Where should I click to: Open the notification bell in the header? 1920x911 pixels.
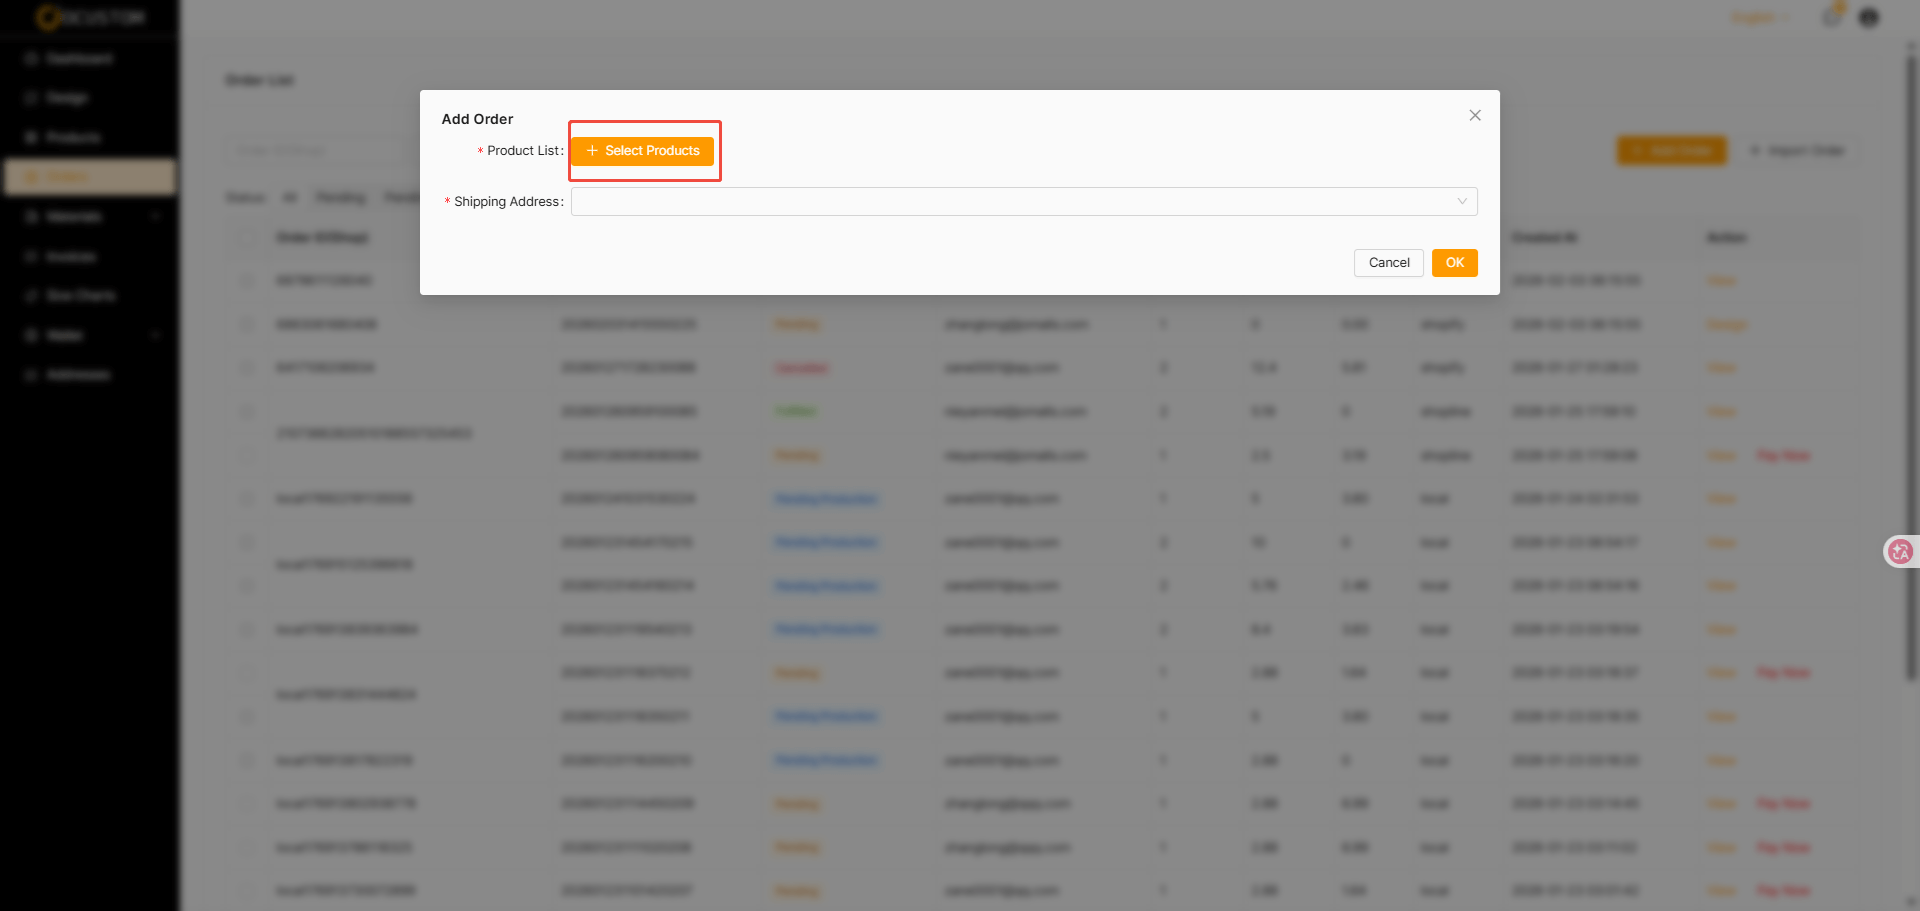coord(1831,18)
